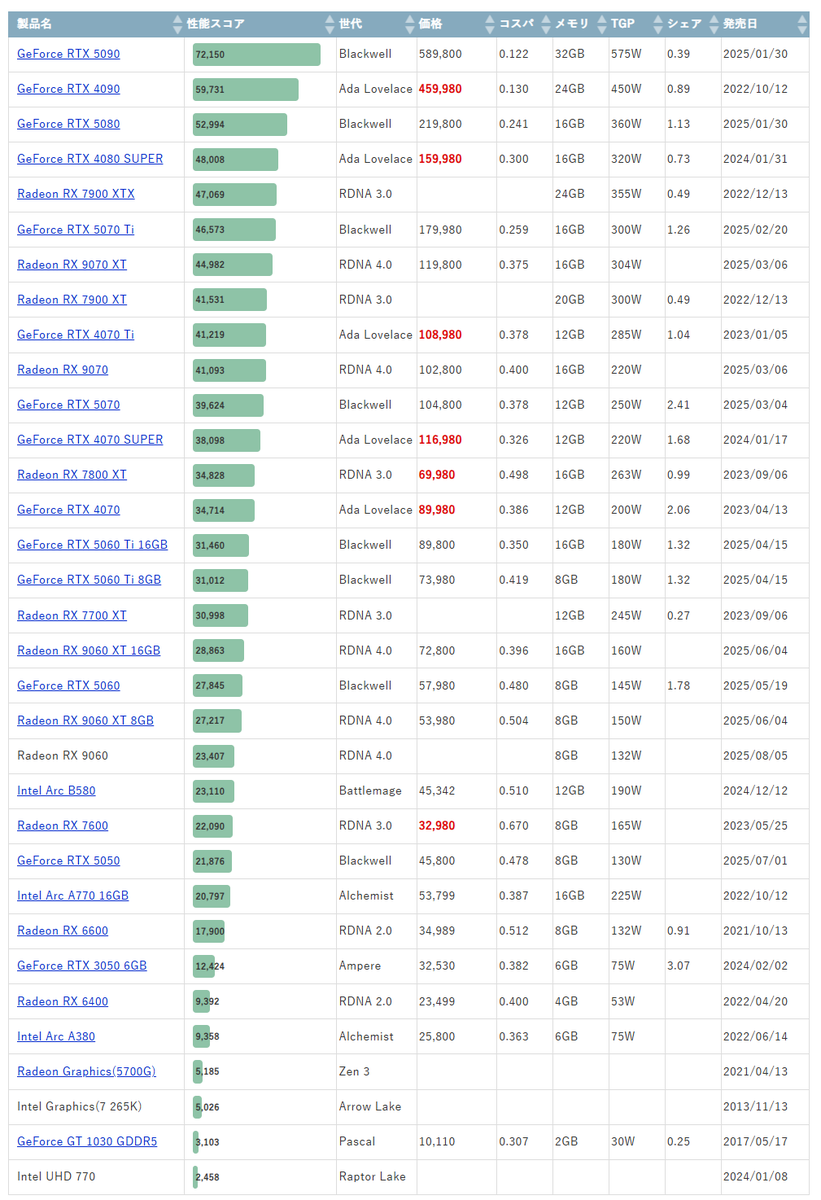This screenshot has width=821, height=1200.
Task: Select the Intel Graphics(7 265K) name
Action: click(x=79, y=1107)
